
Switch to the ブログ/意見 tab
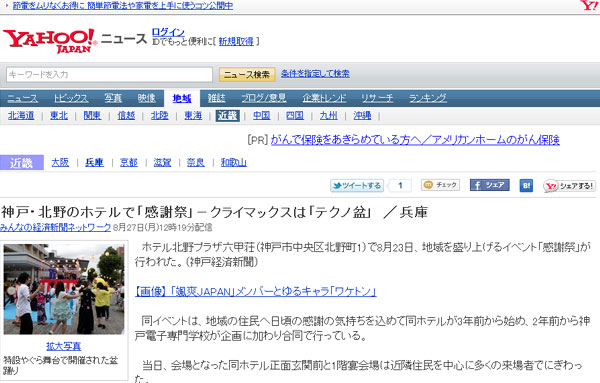tap(264, 98)
